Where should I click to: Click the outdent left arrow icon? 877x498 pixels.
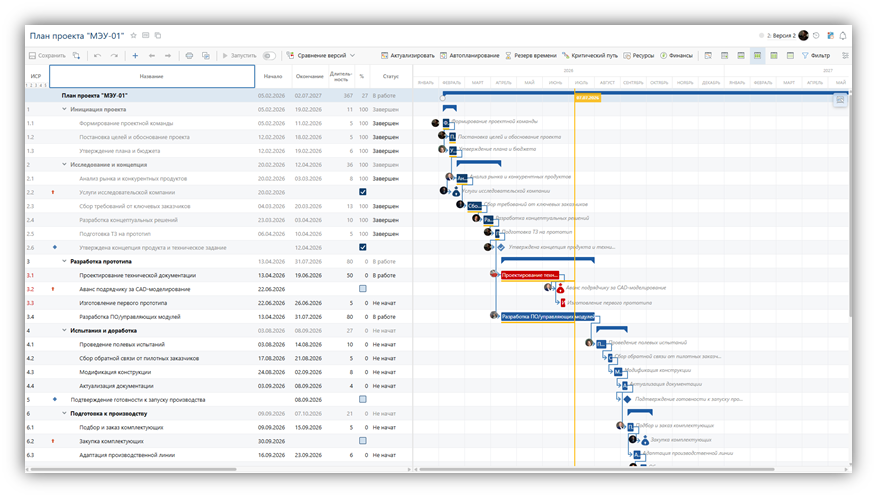152,55
